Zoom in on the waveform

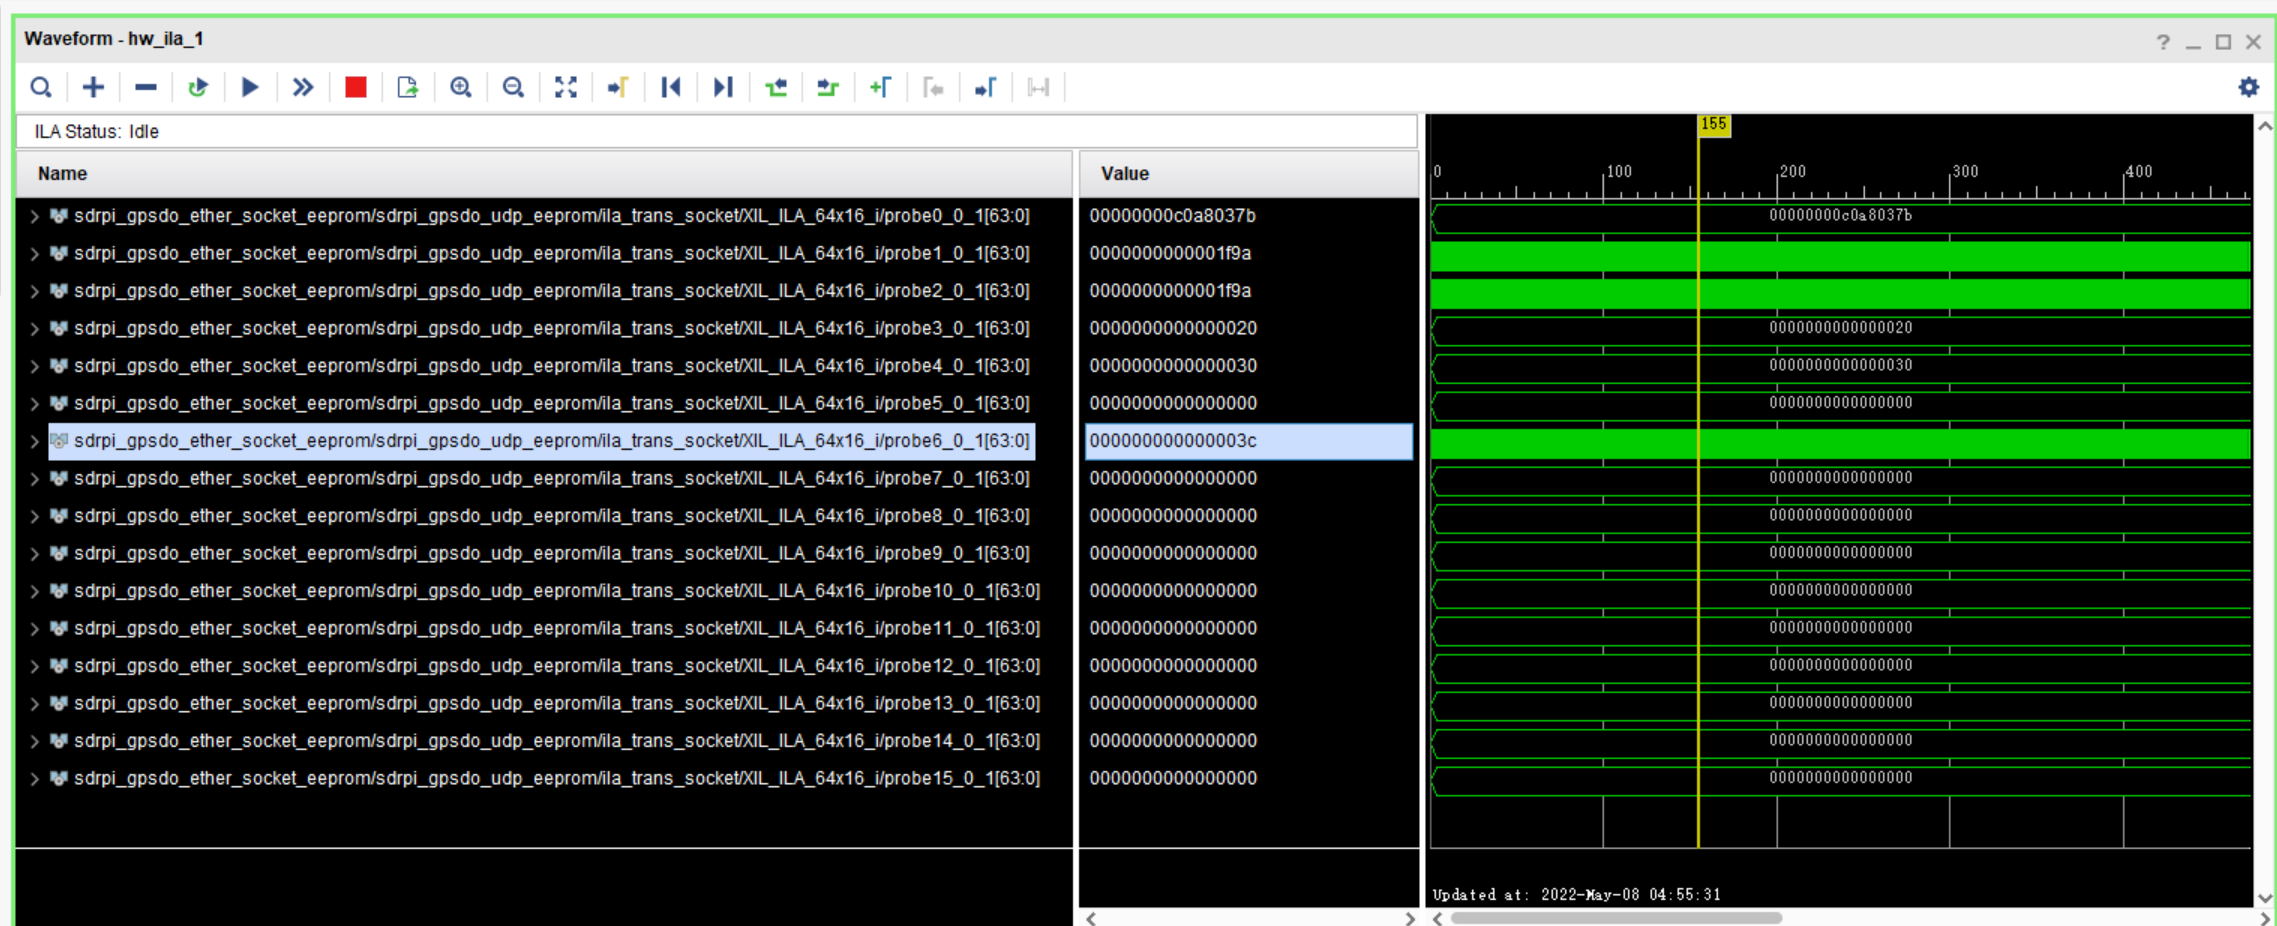(x=461, y=87)
